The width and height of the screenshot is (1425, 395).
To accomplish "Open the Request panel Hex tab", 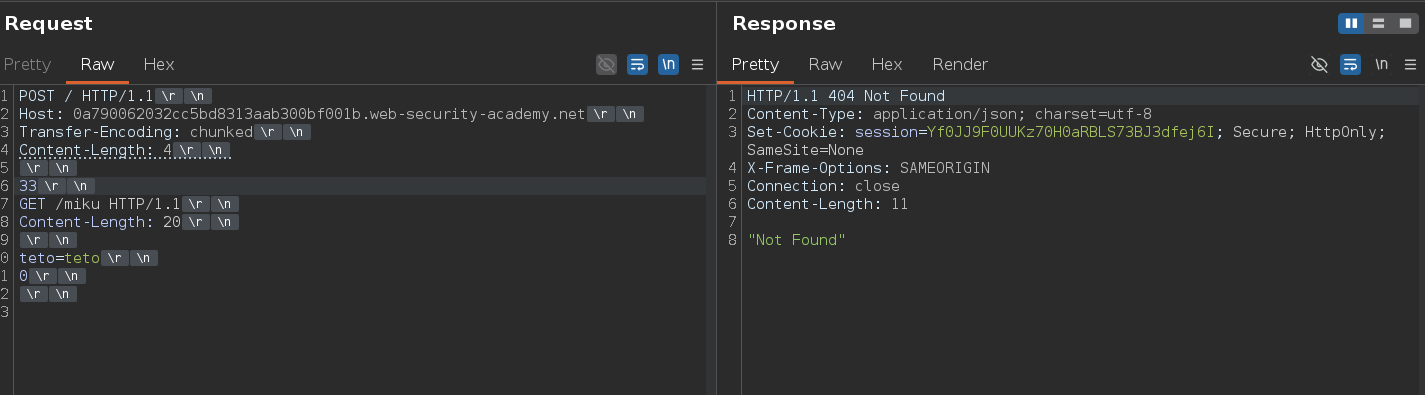I will point(159,64).
